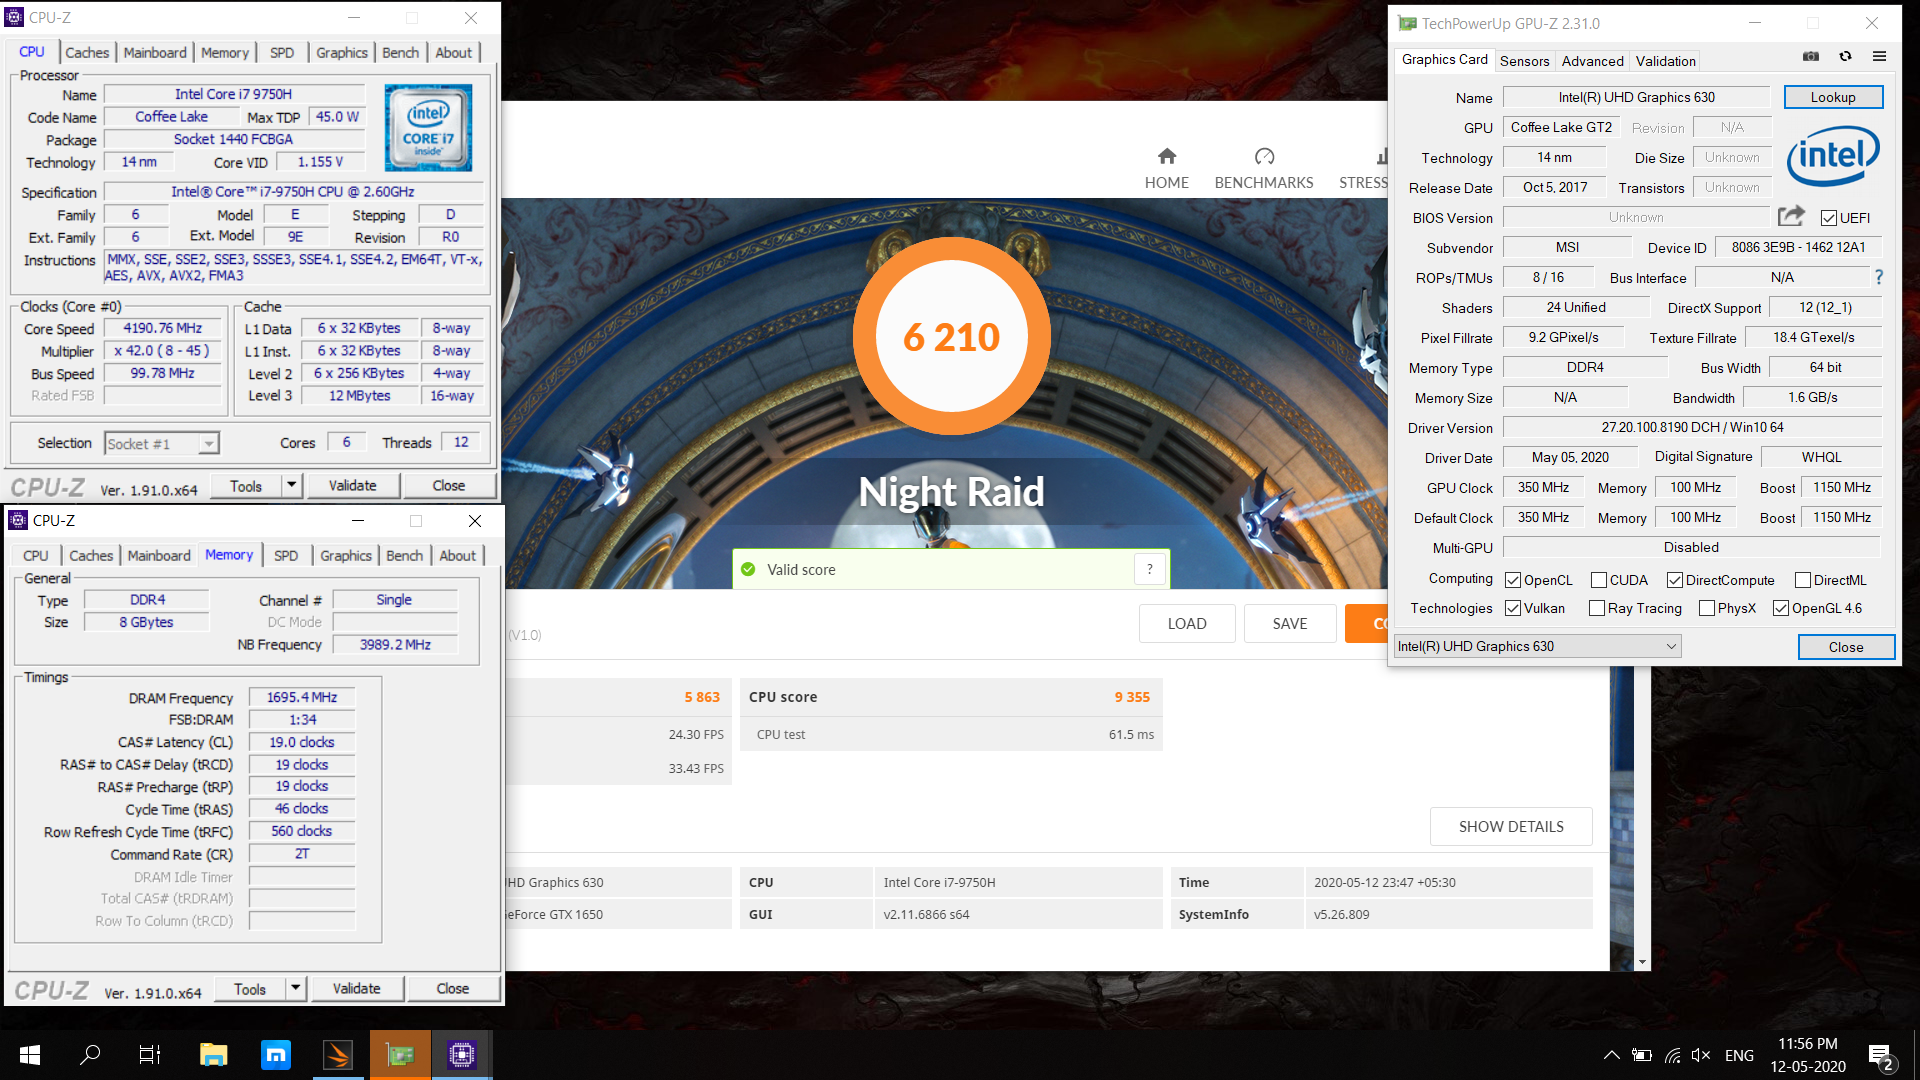Toggle DirectML checkbox
The image size is (1920, 1080).
tap(1803, 580)
